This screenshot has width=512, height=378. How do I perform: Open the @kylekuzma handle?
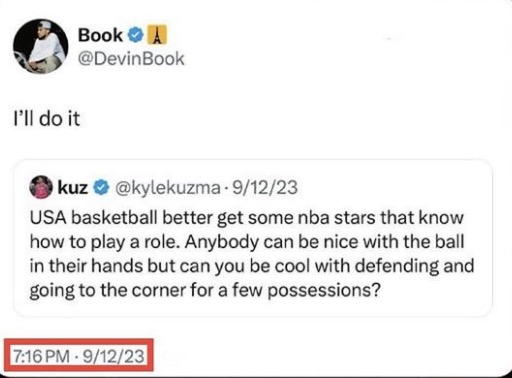coord(168,188)
